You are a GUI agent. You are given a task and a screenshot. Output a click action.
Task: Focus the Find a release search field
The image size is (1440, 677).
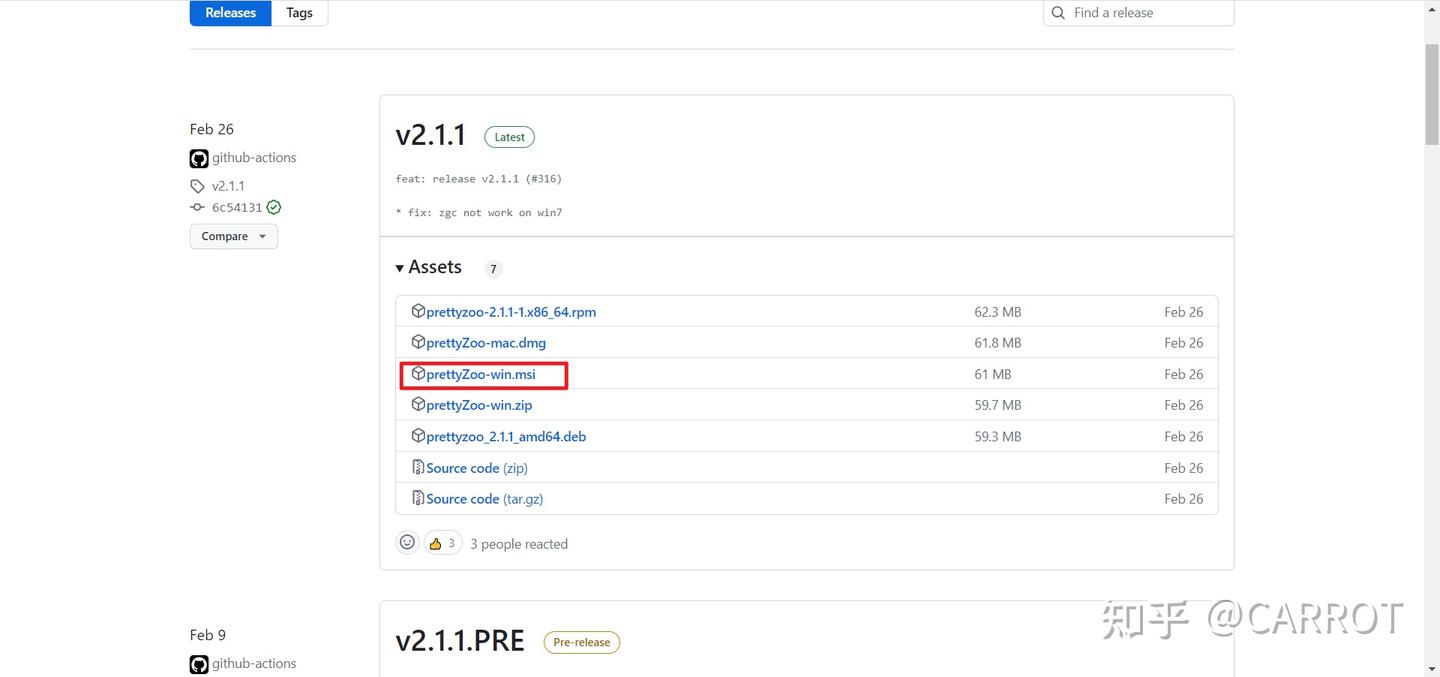click(1138, 13)
